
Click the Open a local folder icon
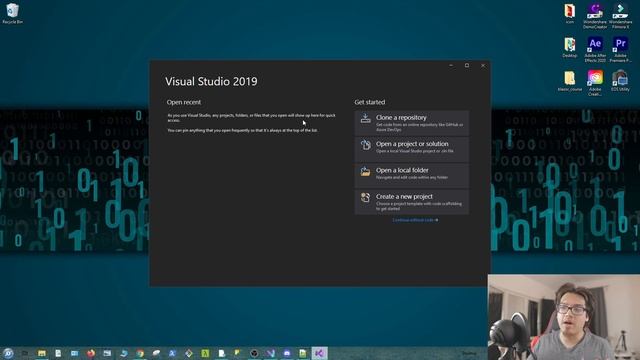coord(365,171)
